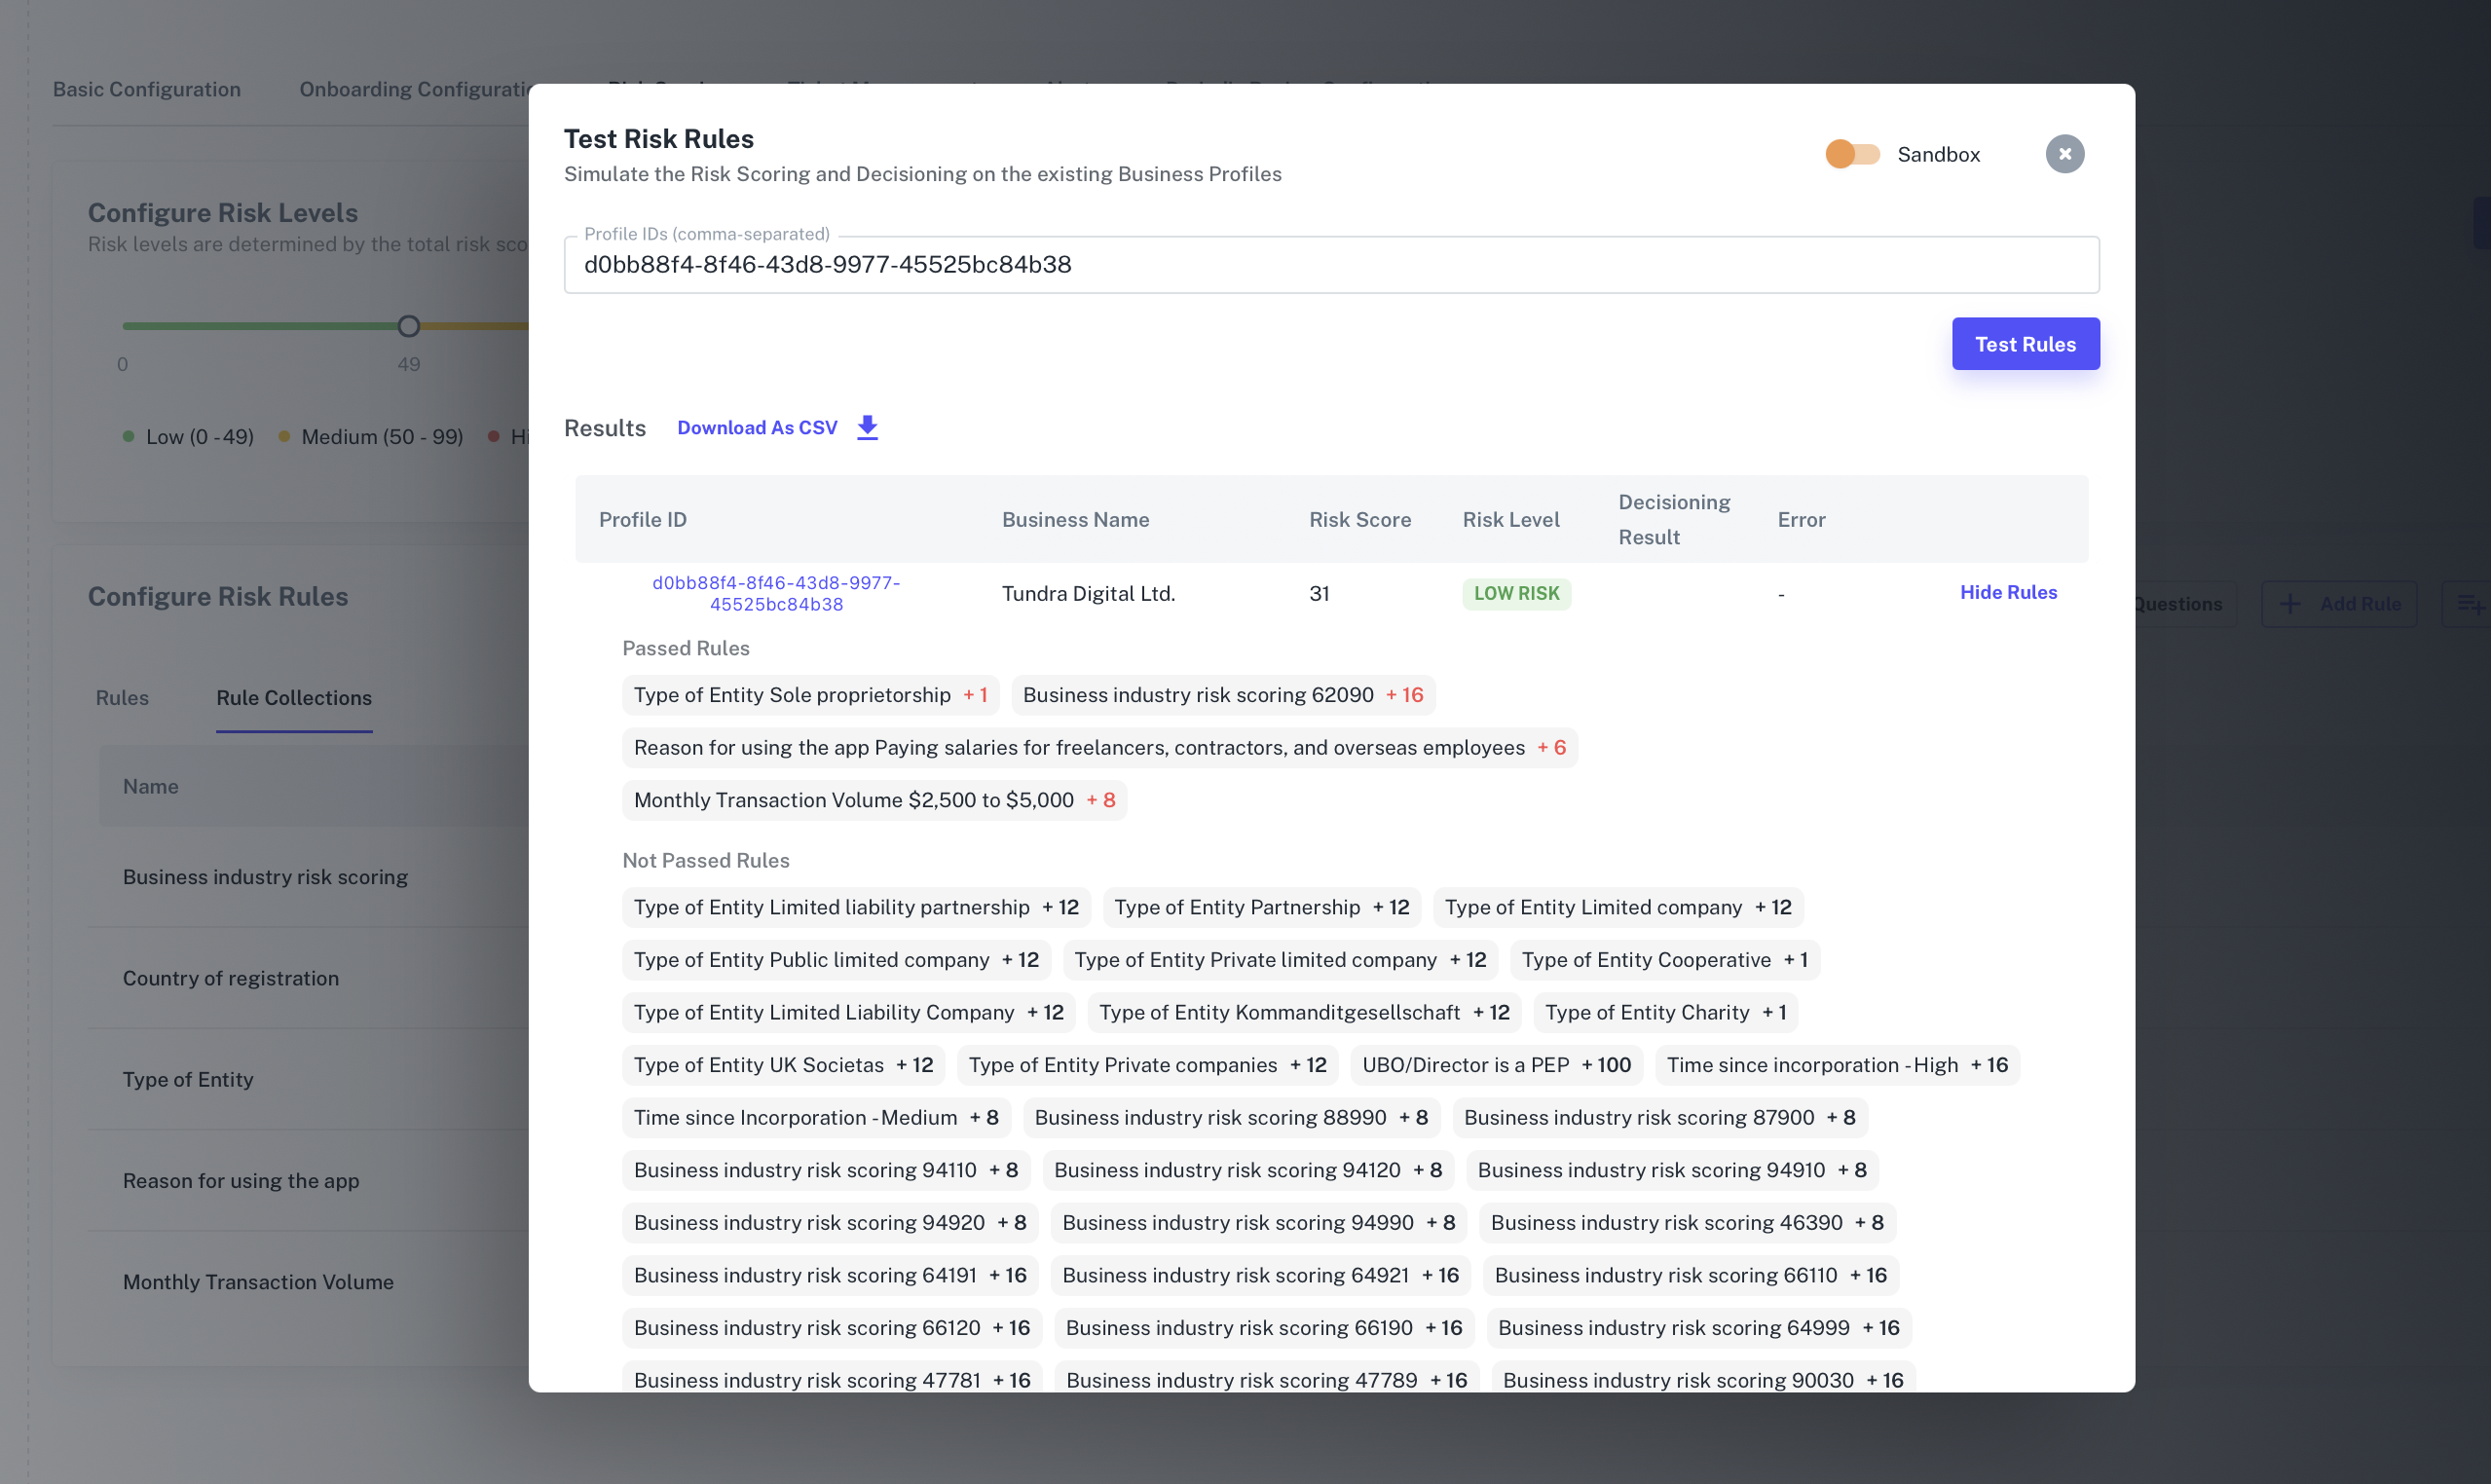Viewport: 2491px width, 1484px height.
Task: Click plus icon on Add Rule button
Action: point(2290,604)
